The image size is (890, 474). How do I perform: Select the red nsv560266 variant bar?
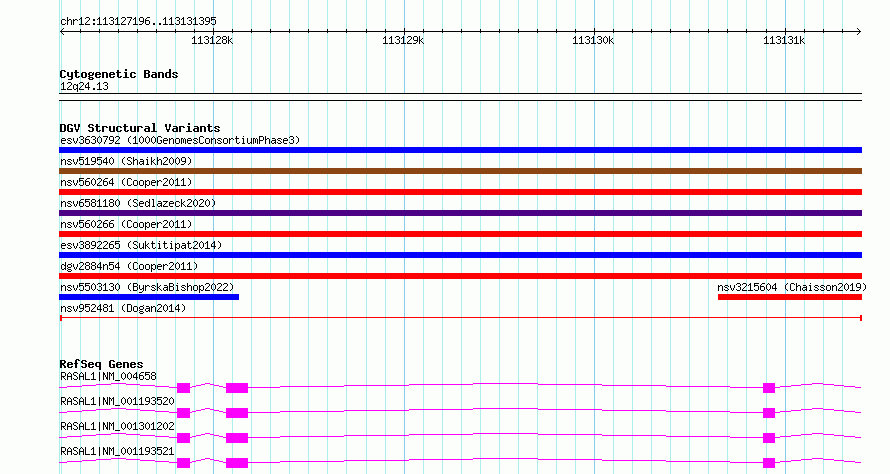[460, 234]
